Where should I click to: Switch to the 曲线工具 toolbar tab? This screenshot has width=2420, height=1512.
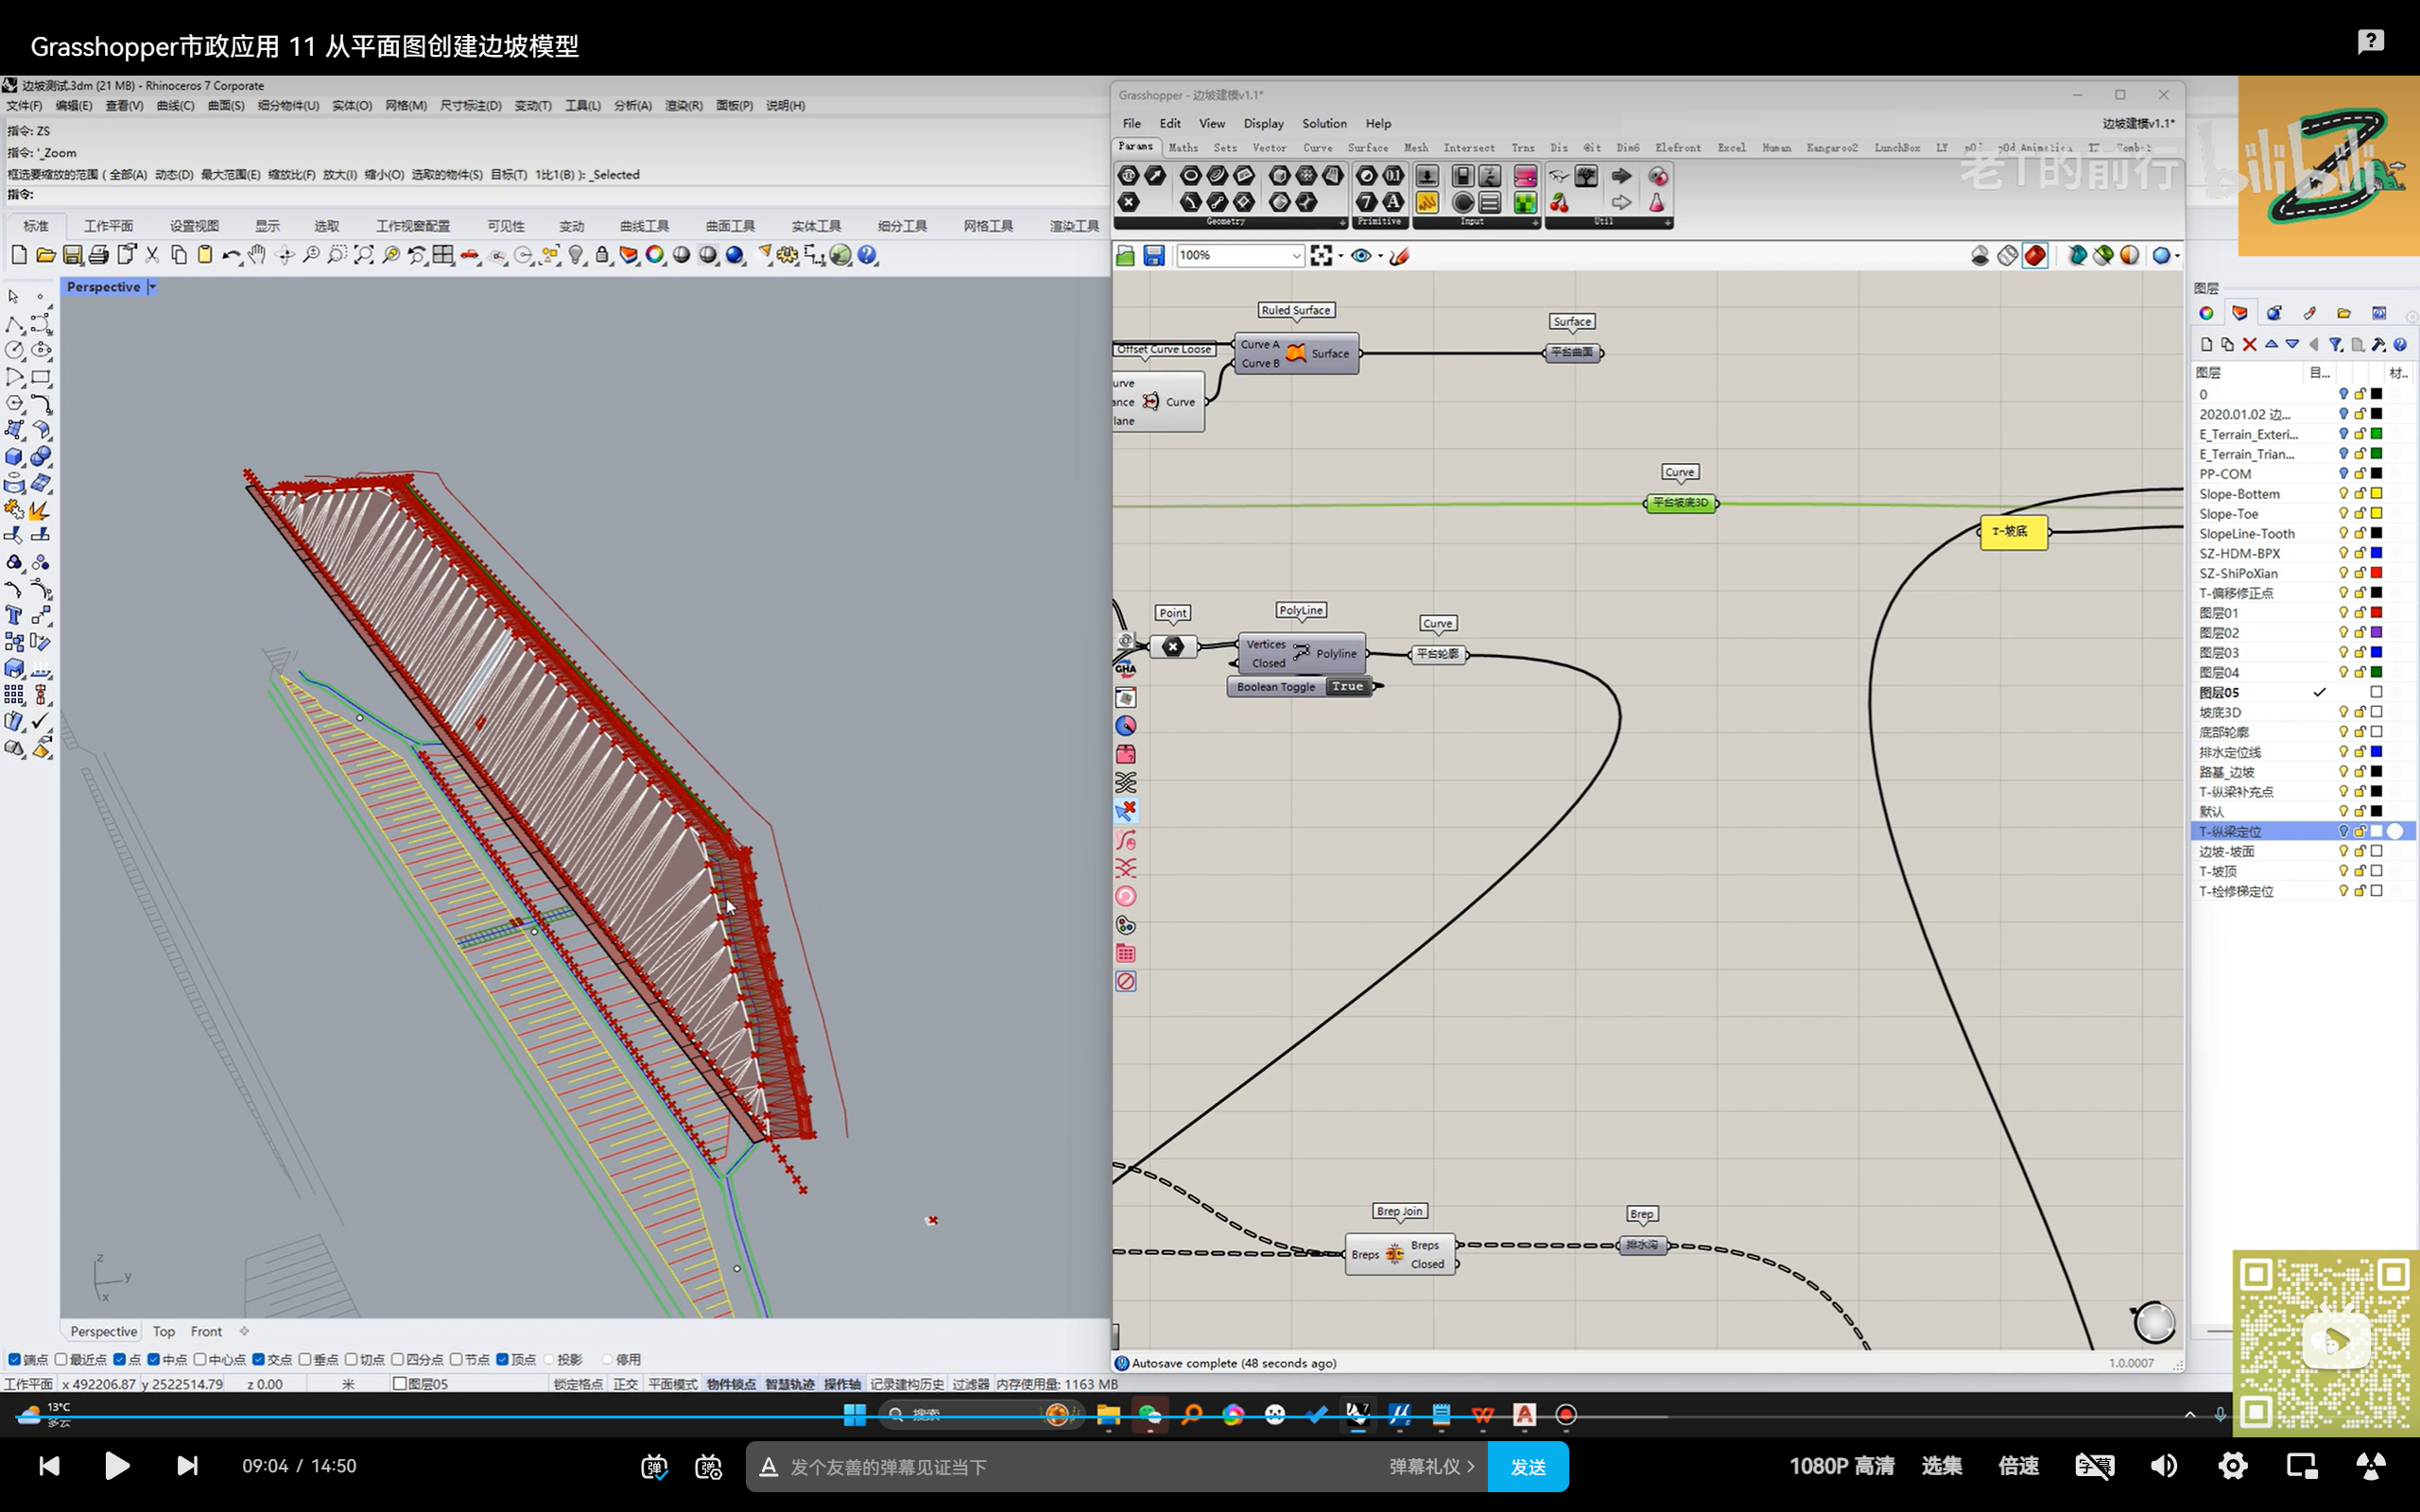tap(644, 226)
